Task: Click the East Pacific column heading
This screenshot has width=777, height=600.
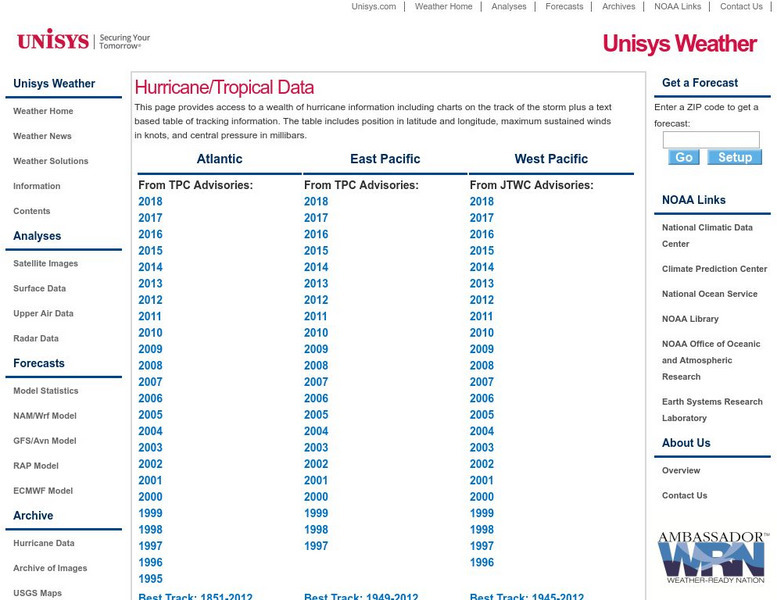Action: (385, 159)
